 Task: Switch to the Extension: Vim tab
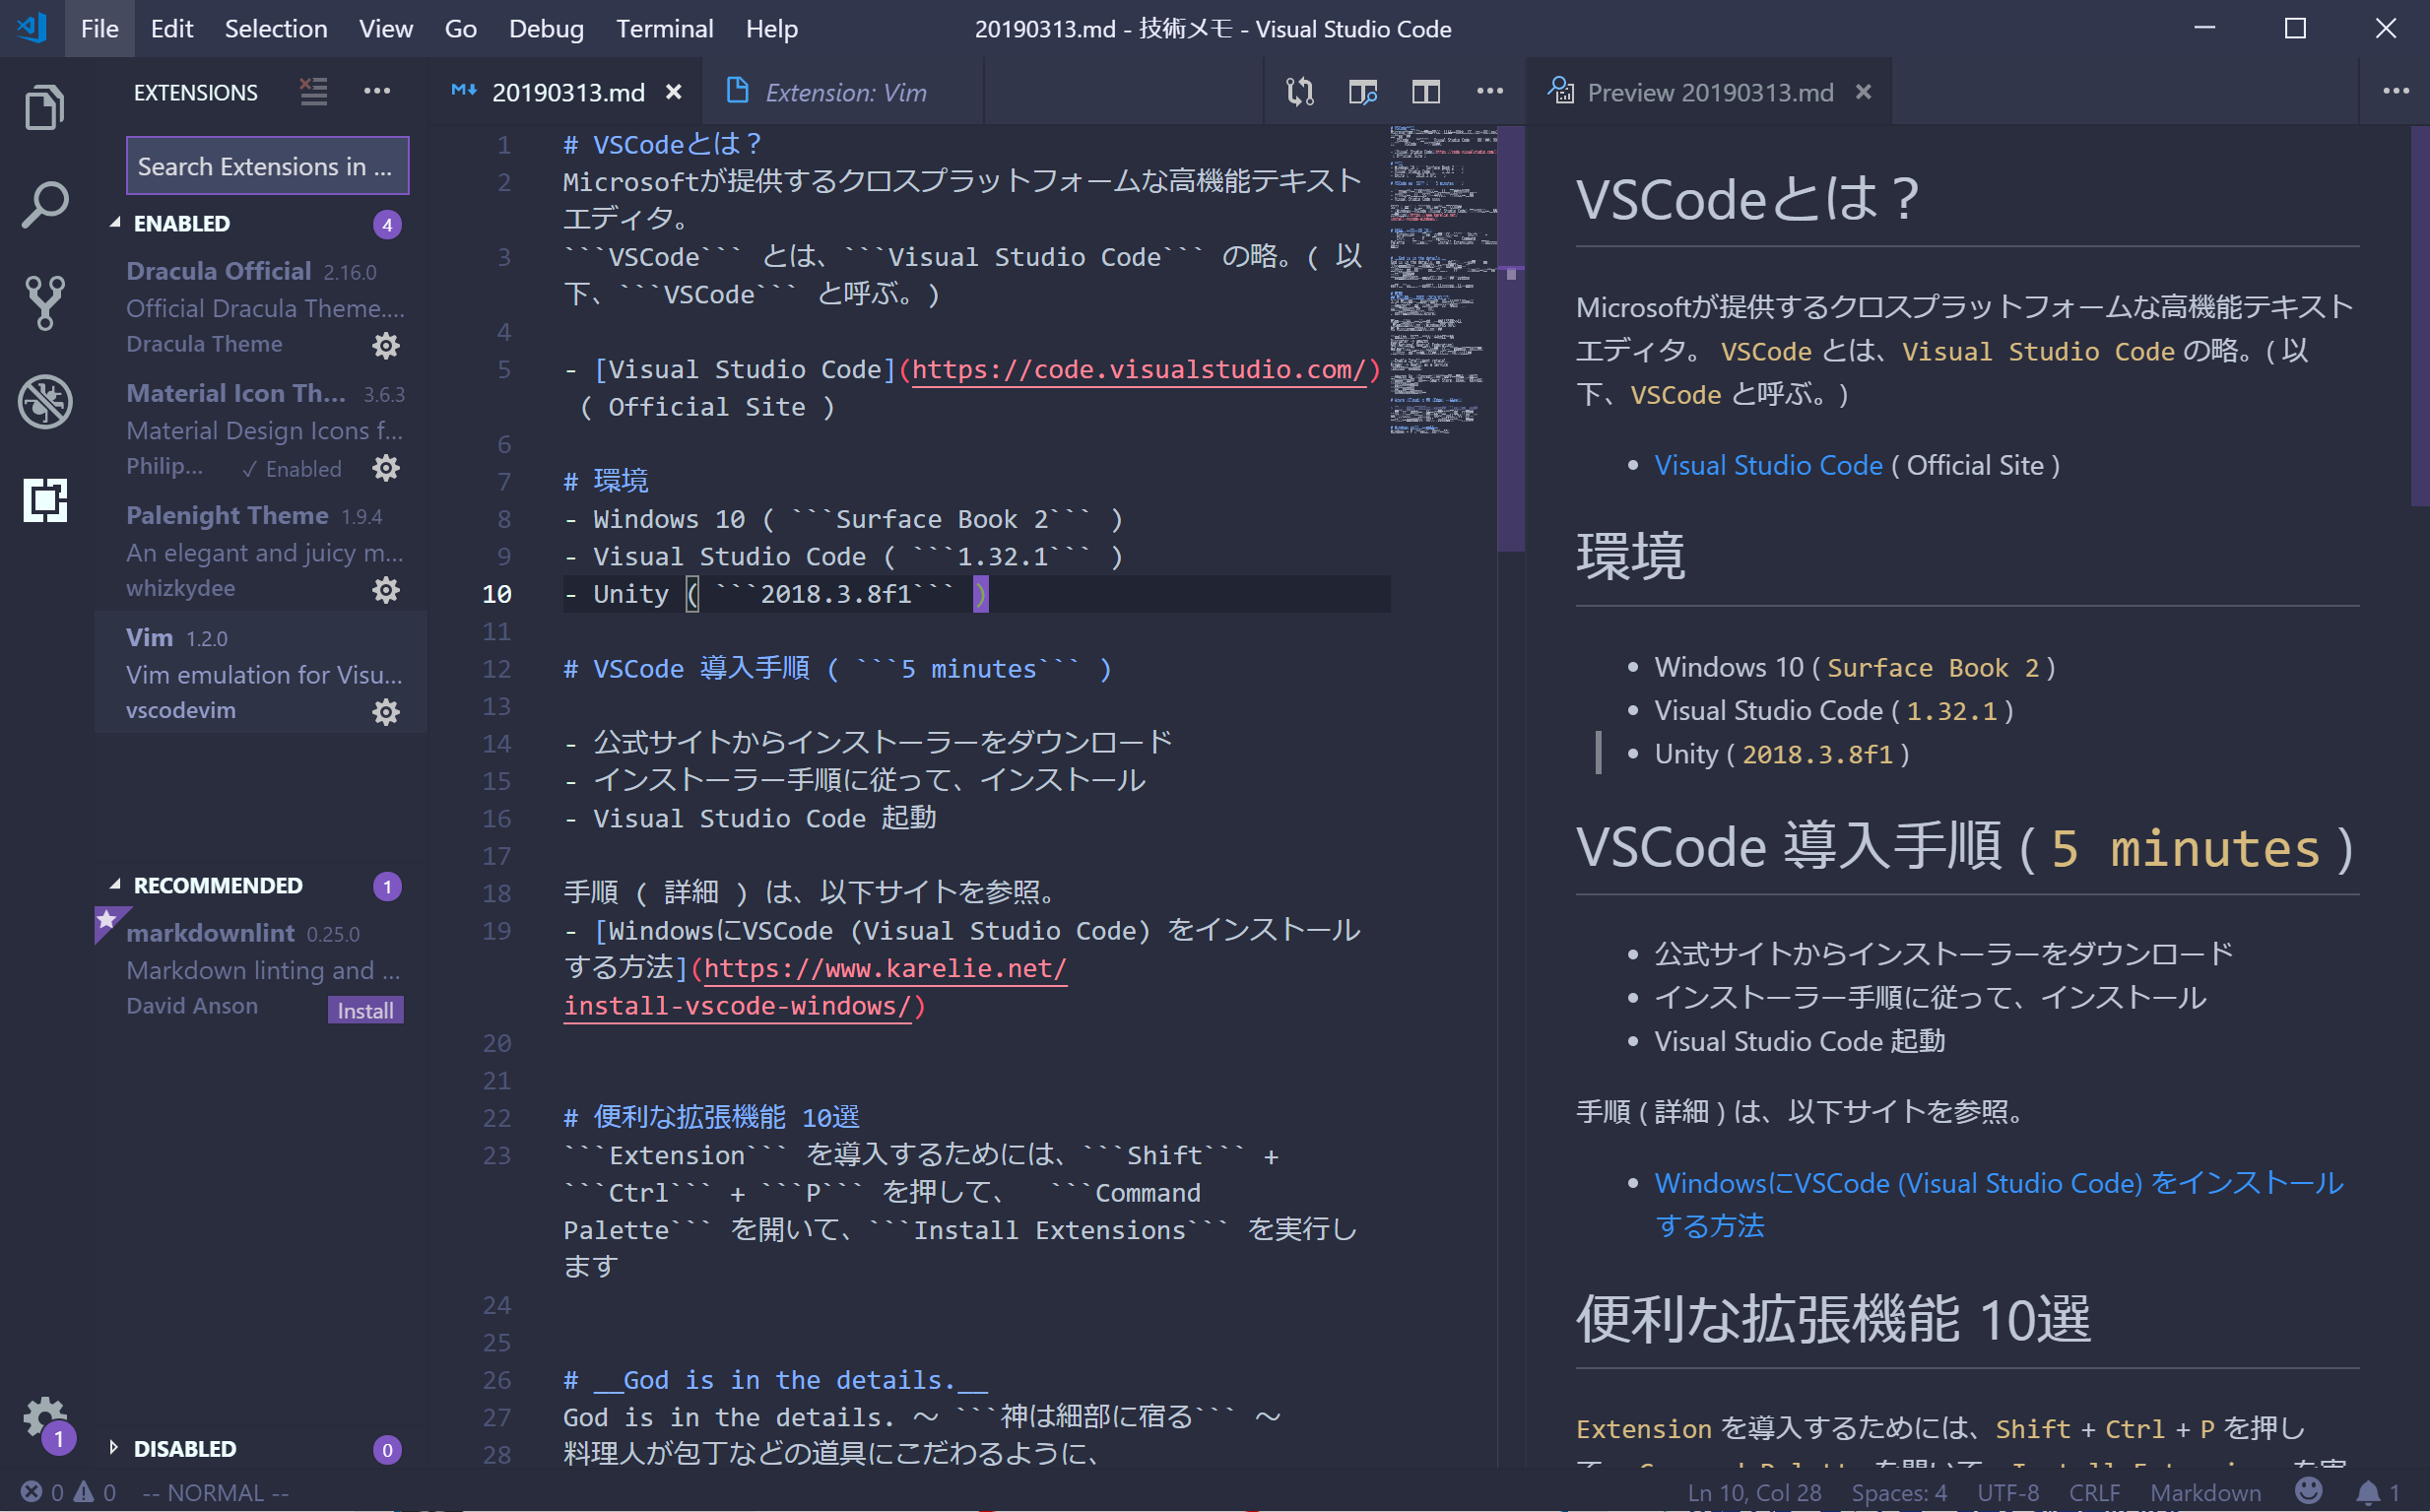(845, 92)
